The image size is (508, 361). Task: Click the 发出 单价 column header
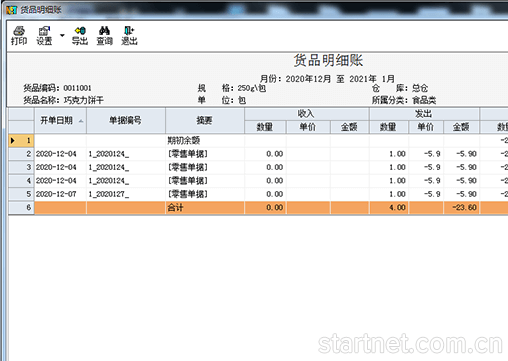(x=426, y=127)
